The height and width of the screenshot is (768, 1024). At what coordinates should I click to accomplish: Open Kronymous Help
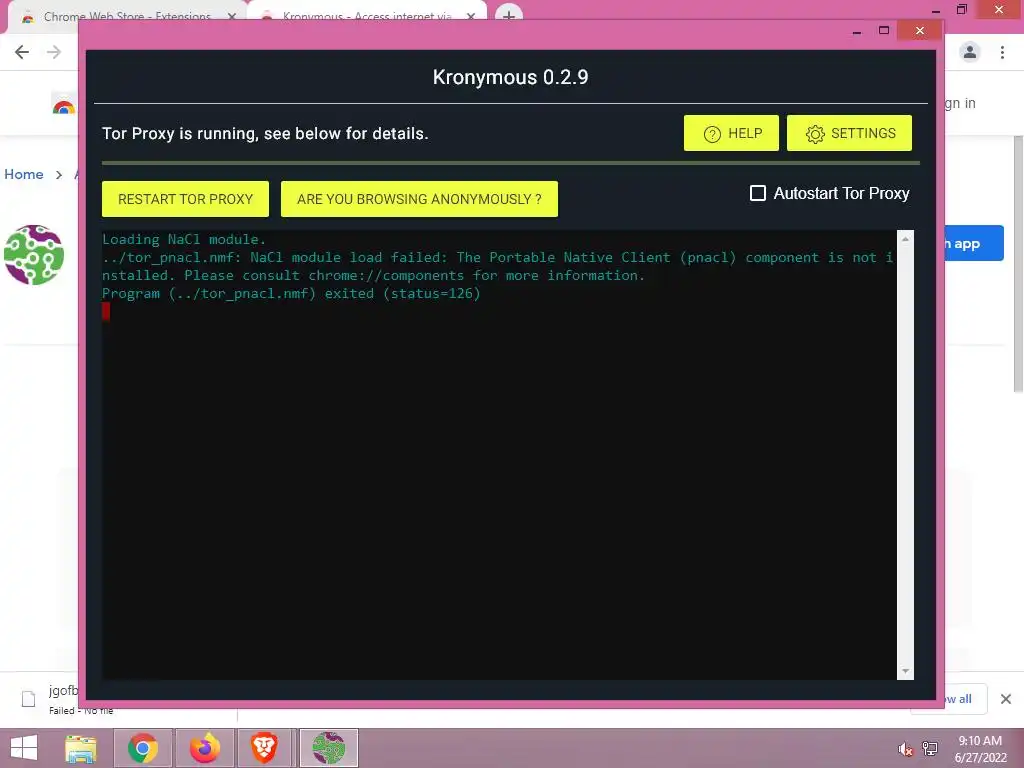[731, 133]
